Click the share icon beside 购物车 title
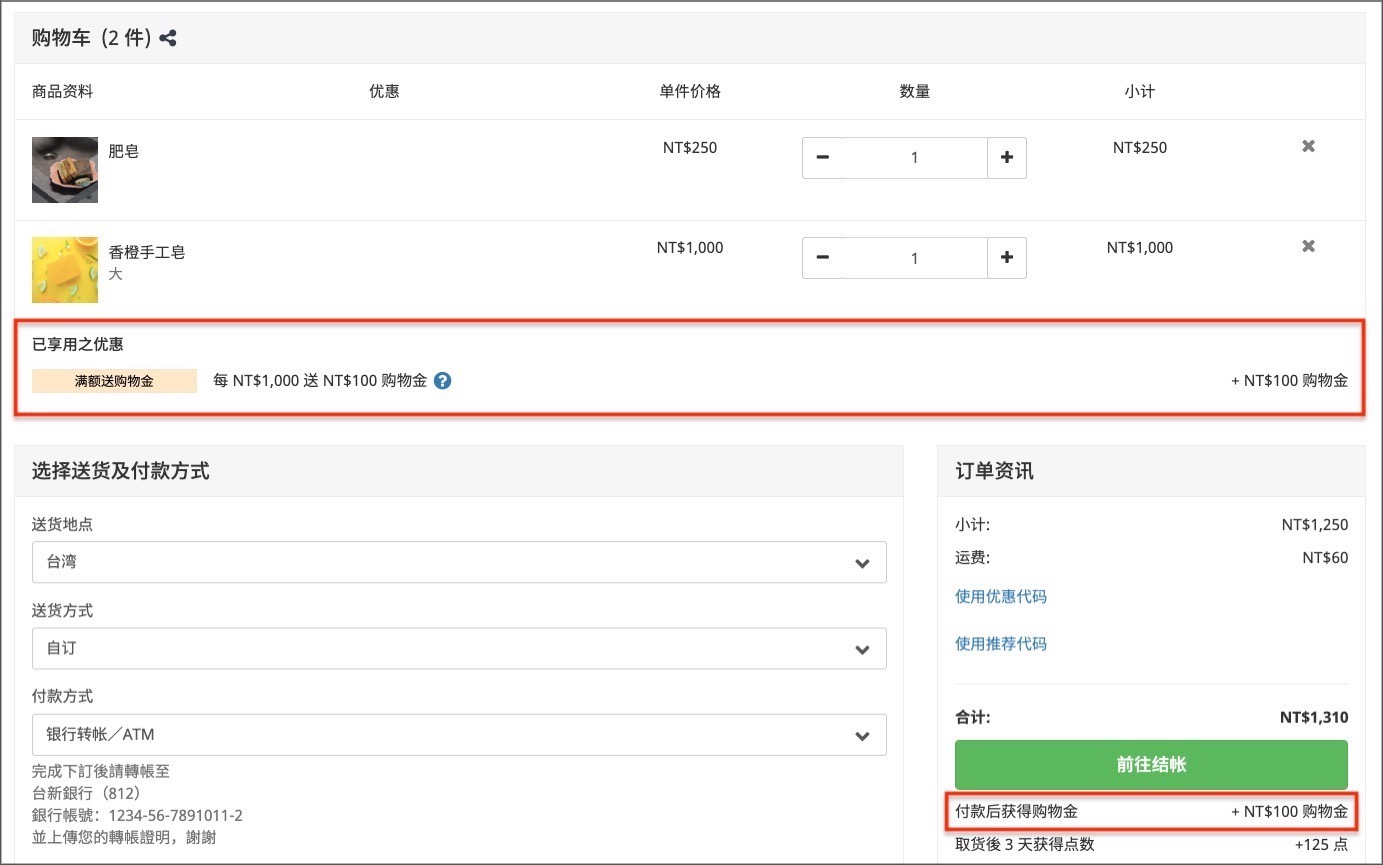This screenshot has width=1383, height=865. click(168, 39)
